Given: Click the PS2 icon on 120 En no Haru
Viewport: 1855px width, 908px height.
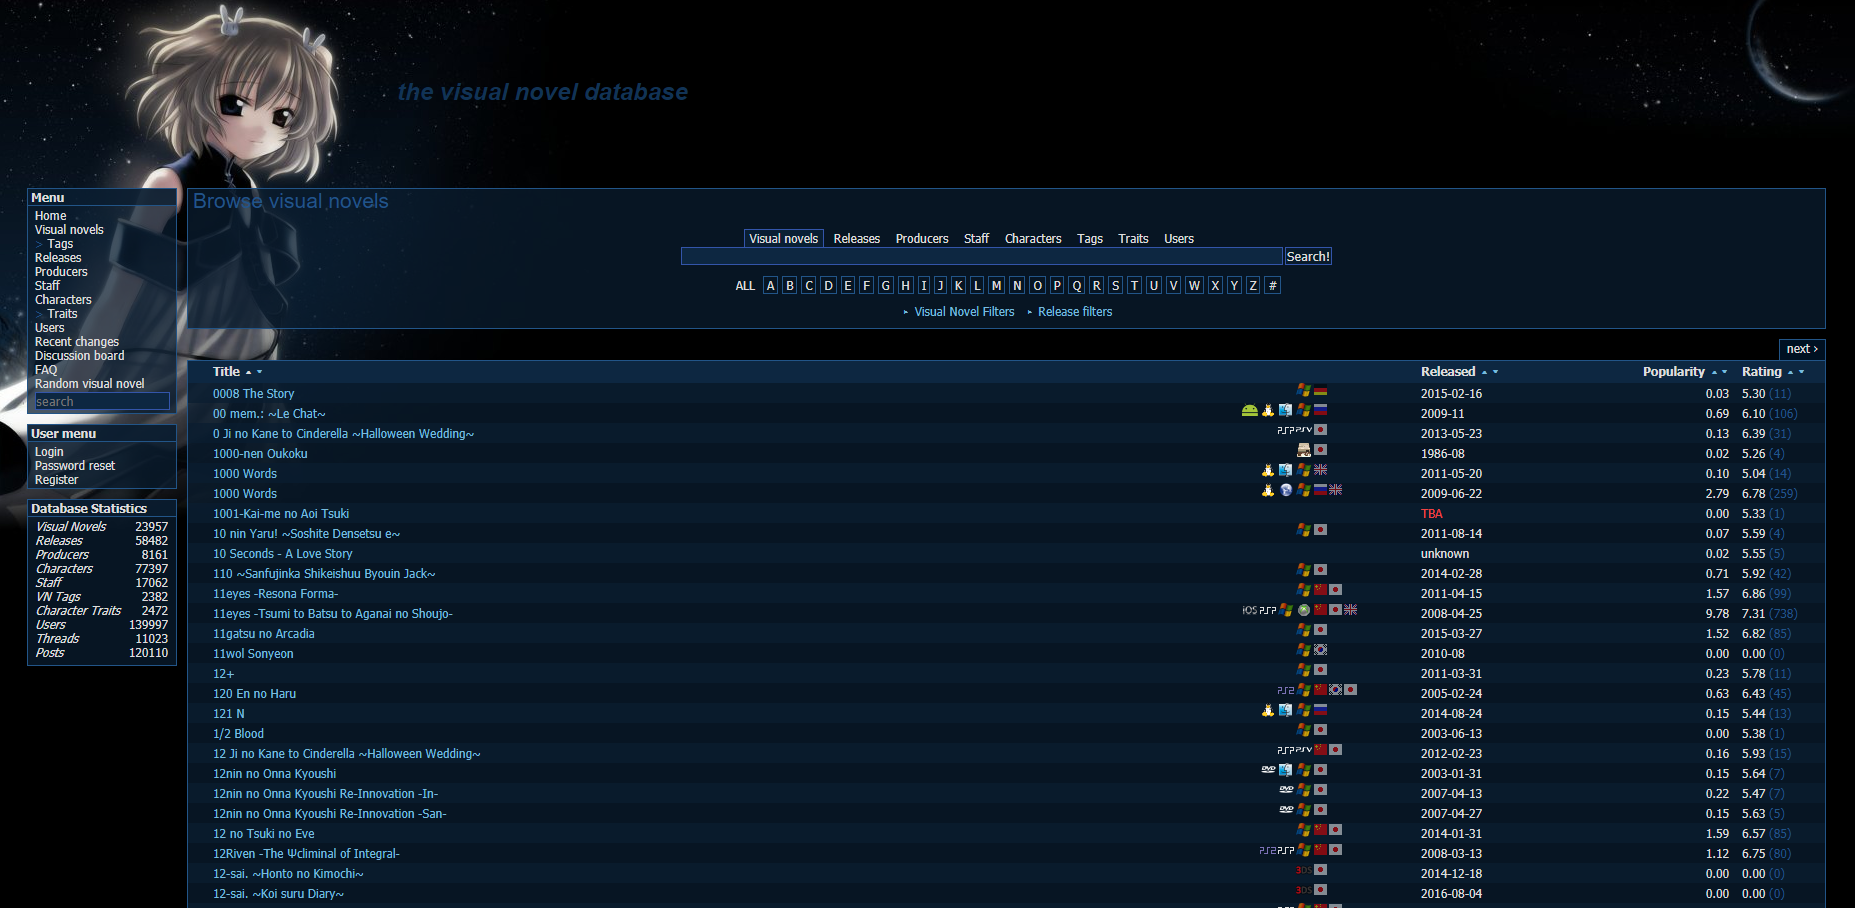Looking at the screenshot, I should [1285, 690].
